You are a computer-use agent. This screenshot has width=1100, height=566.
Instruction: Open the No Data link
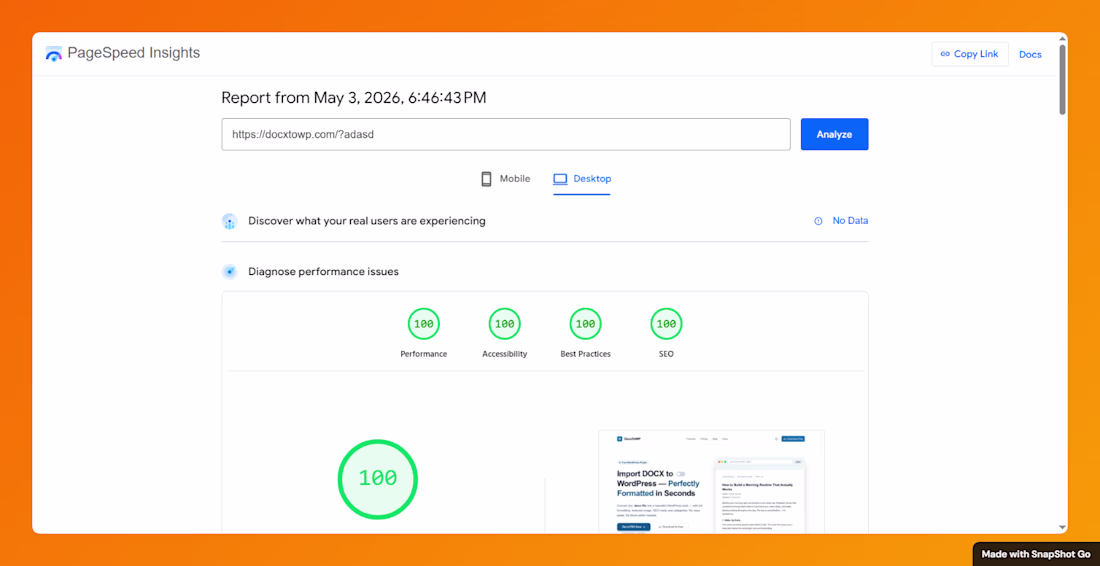click(x=850, y=221)
